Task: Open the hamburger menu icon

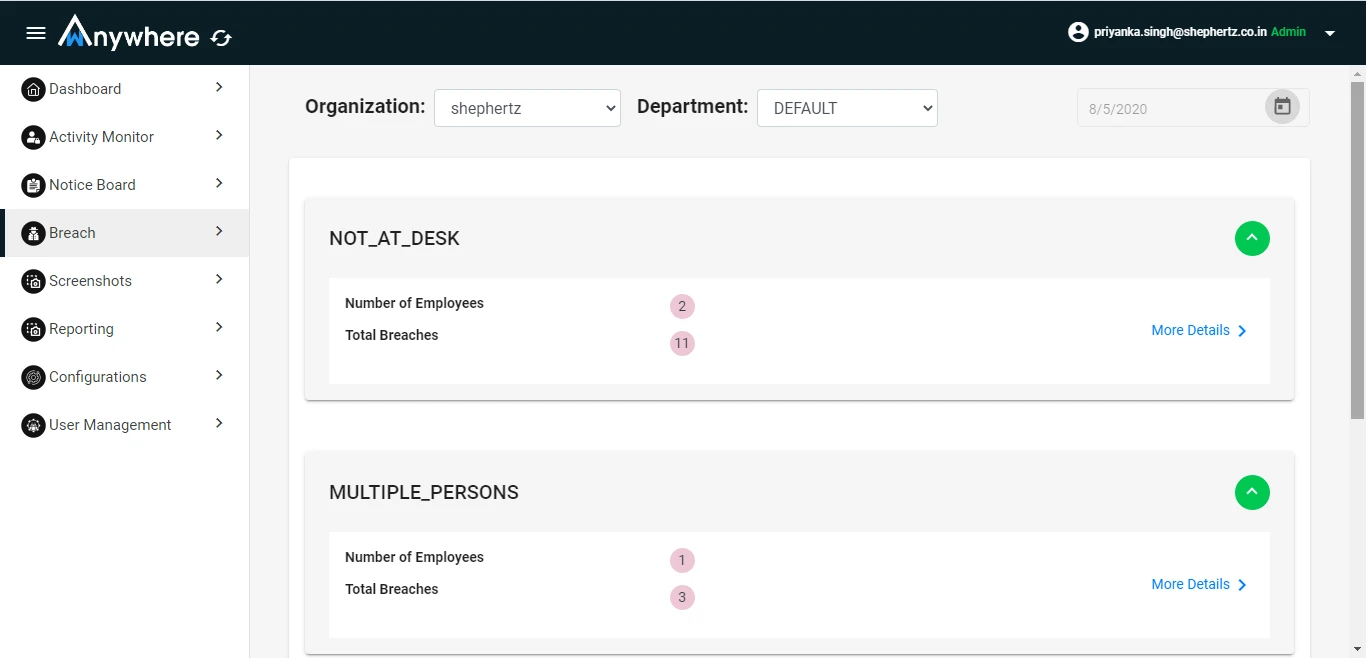Action: pyautogui.click(x=36, y=33)
